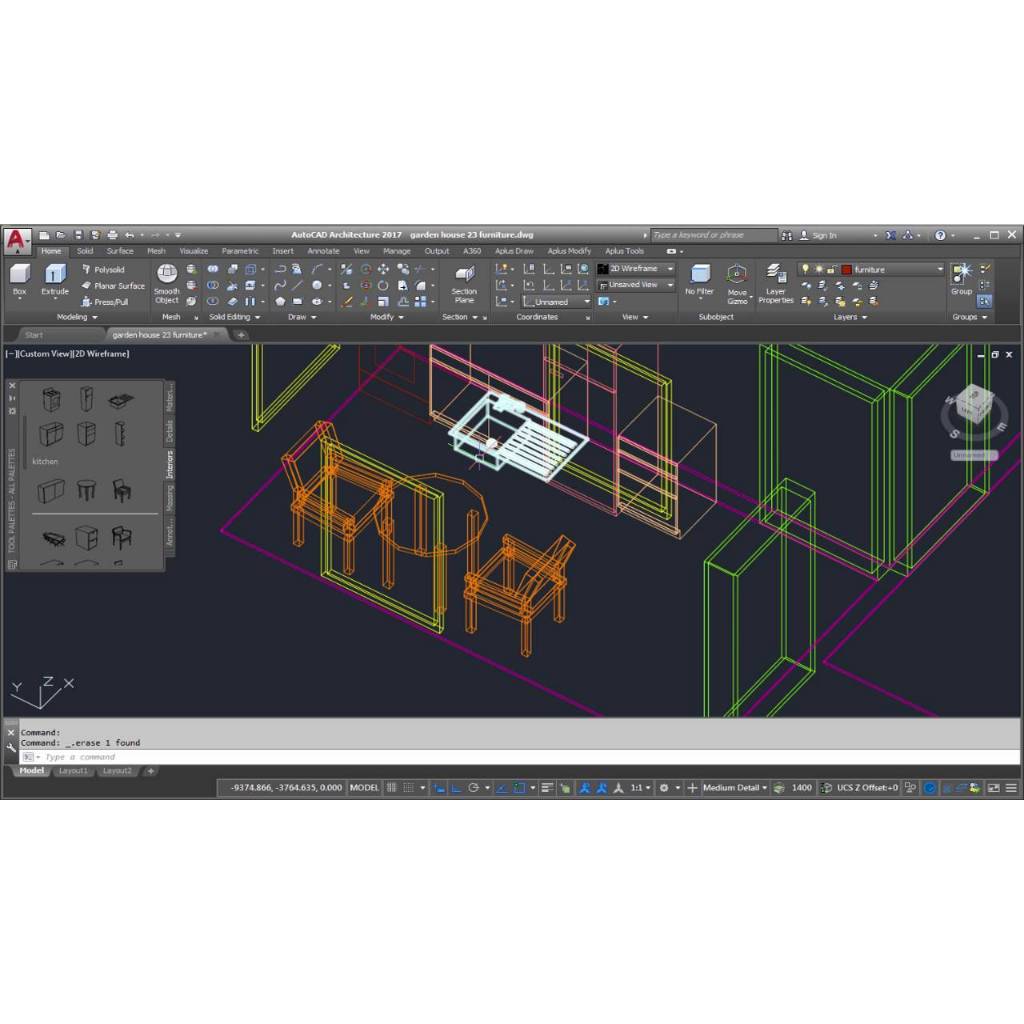Open the Medium Detail level dropdown
This screenshot has height=1024, width=1024.
point(735,788)
